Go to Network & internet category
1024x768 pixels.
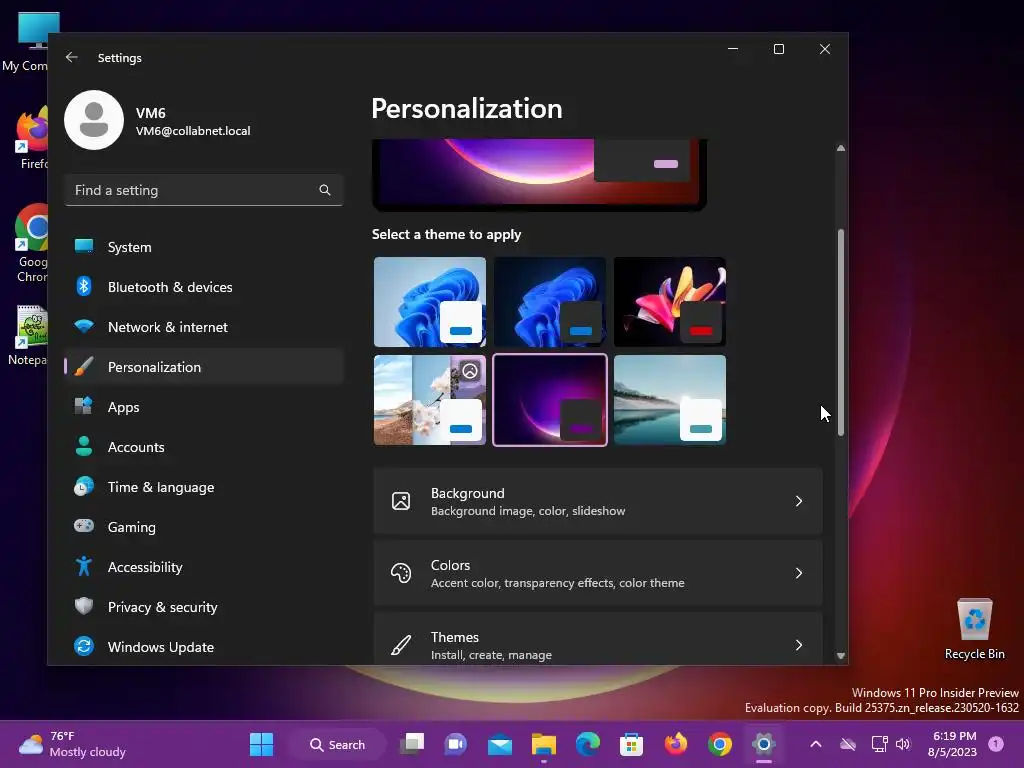(204, 327)
